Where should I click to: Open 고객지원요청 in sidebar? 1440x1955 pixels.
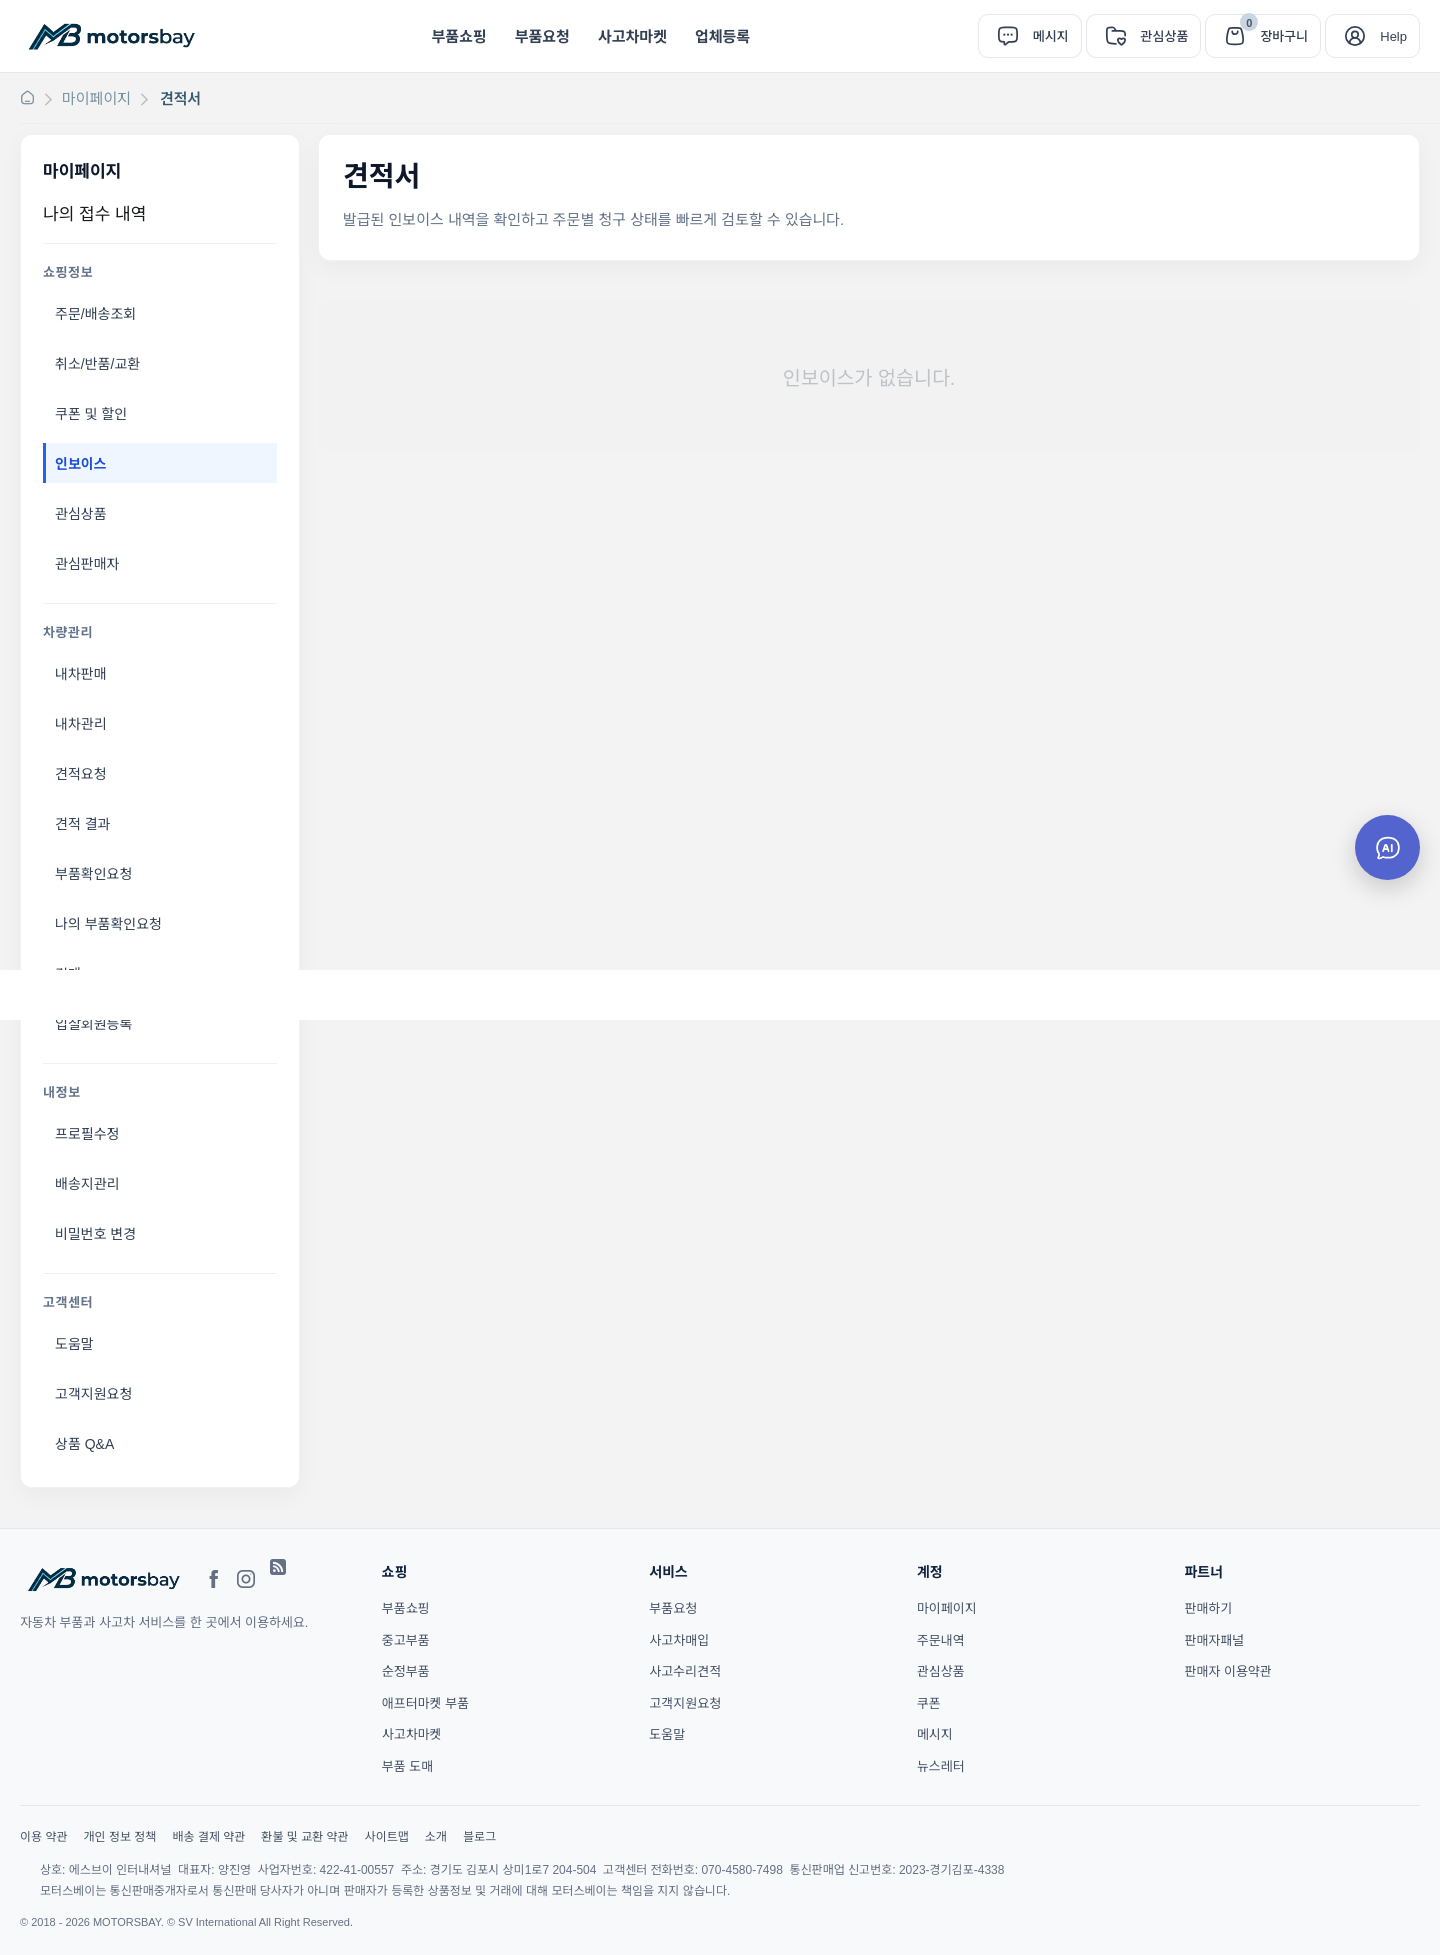pos(160,1393)
